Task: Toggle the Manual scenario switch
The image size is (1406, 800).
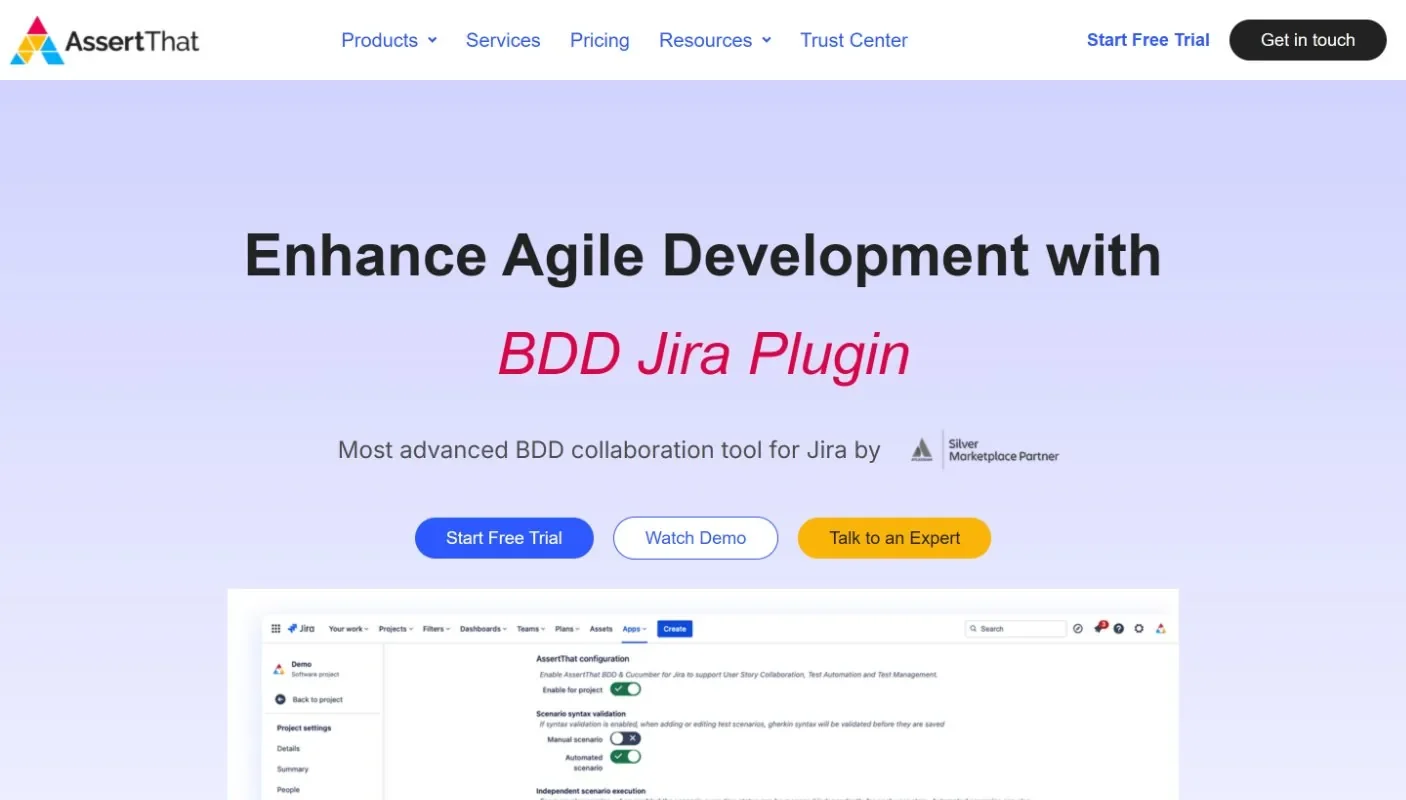Action: coord(626,738)
